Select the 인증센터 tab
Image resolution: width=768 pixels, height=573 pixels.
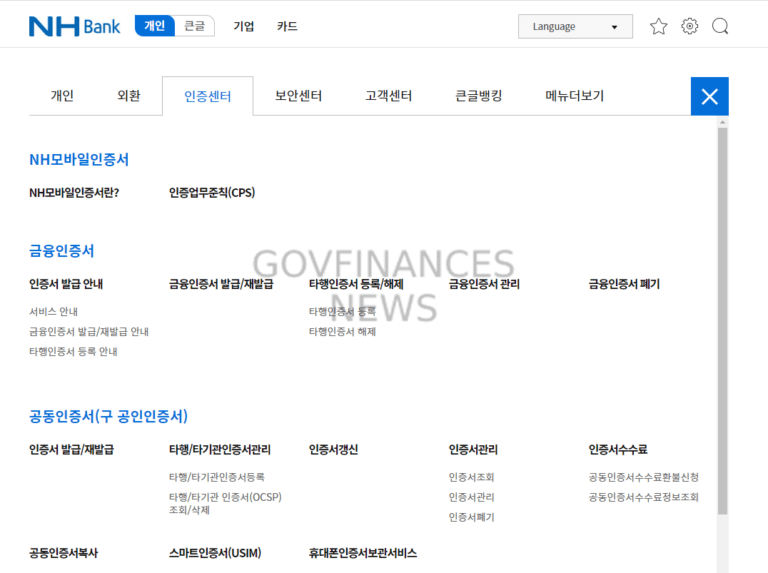pyautogui.click(x=208, y=96)
